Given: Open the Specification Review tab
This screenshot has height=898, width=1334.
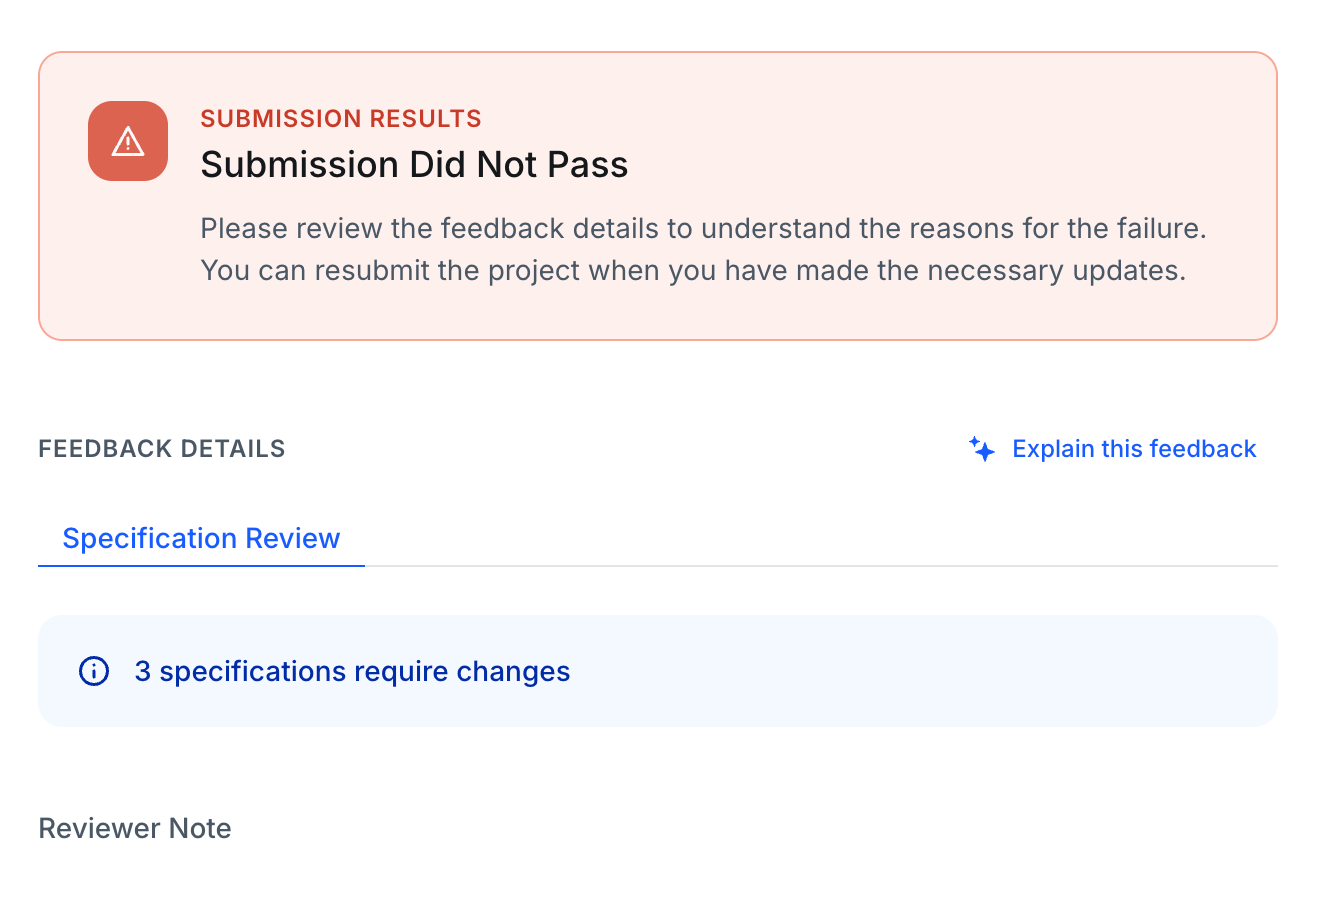Looking at the screenshot, I should coord(201,538).
